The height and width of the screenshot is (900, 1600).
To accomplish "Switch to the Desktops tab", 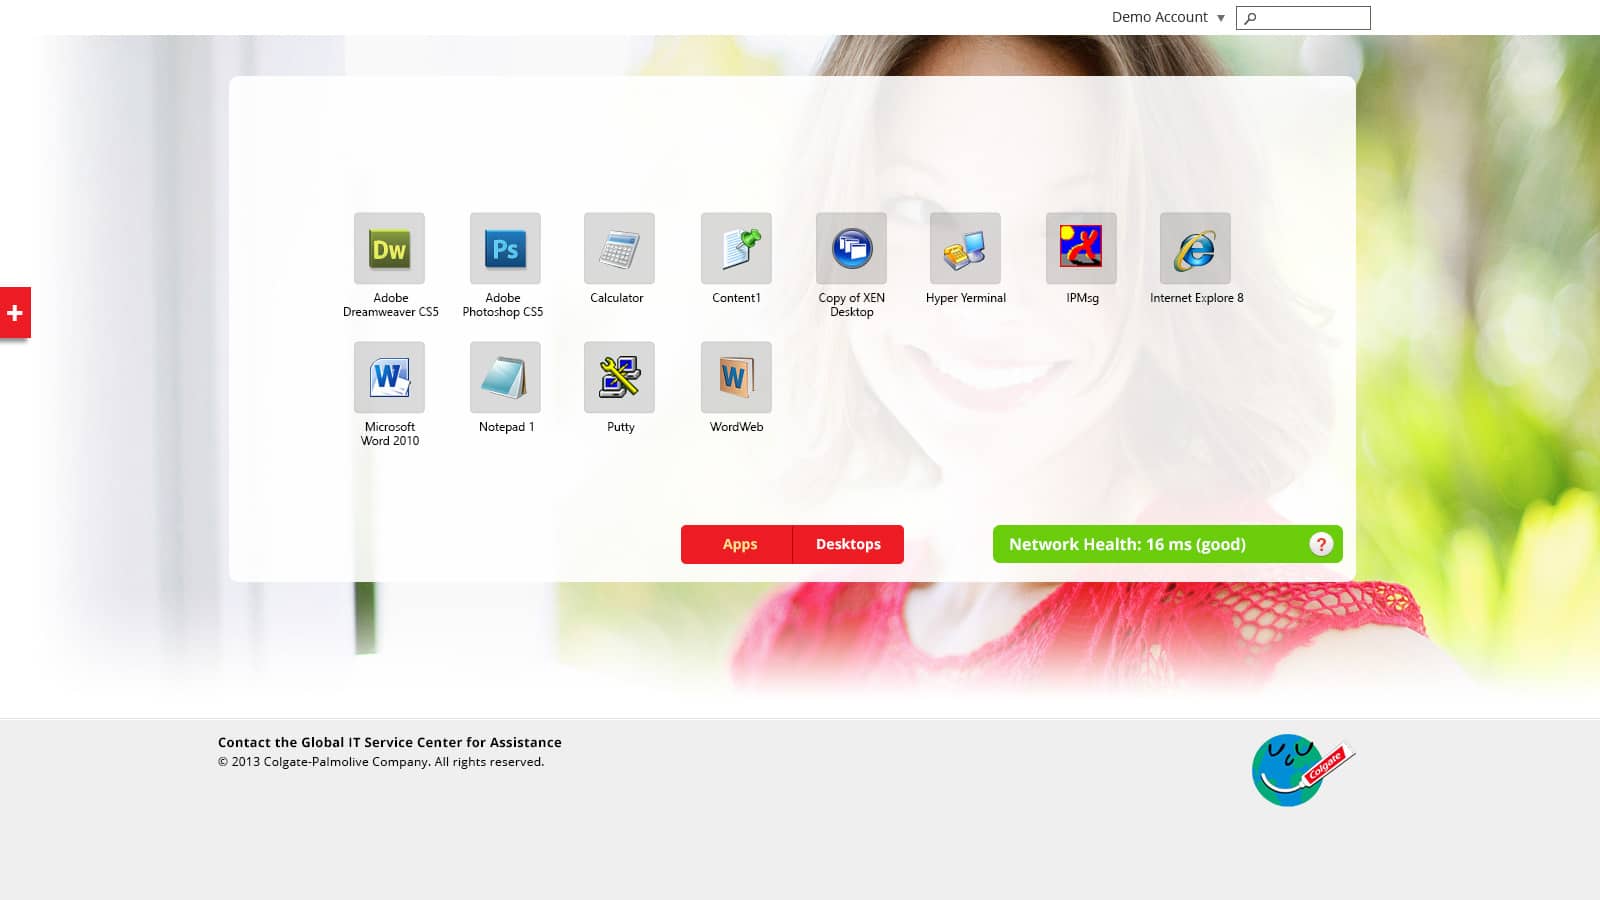I will [x=848, y=544].
